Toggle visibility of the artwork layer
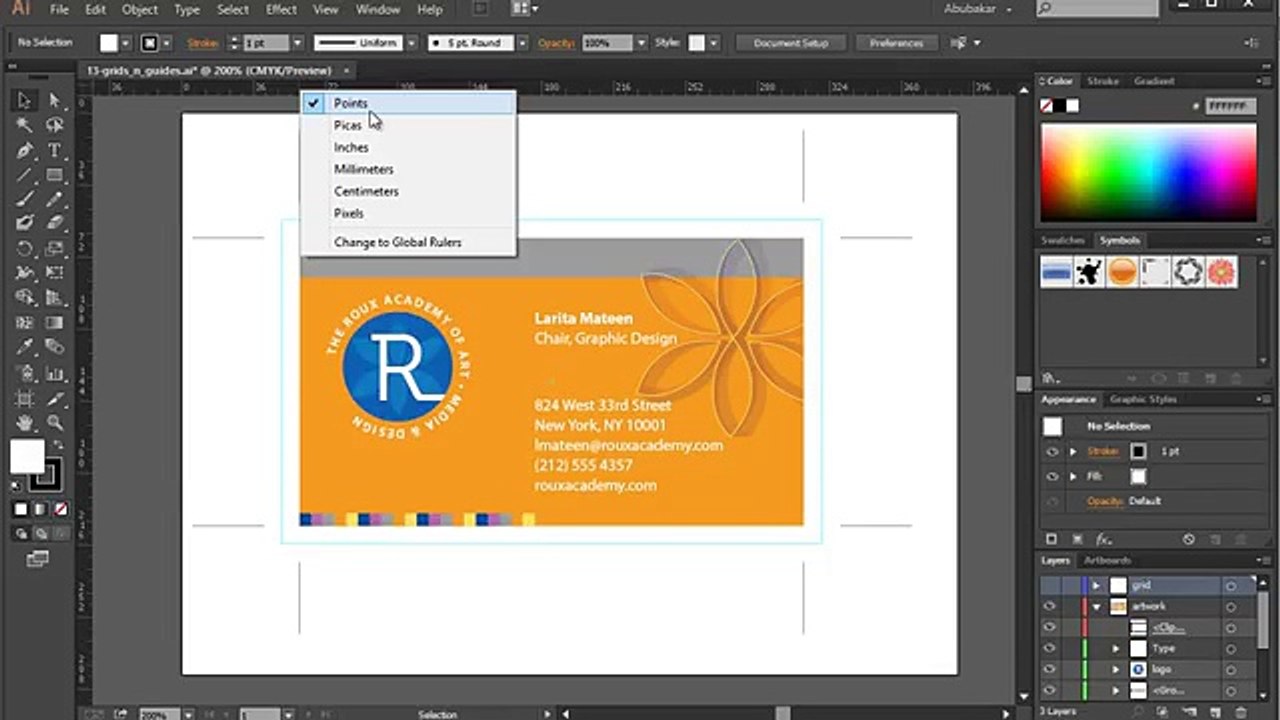 pyautogui.click(x=1049, y=606)
